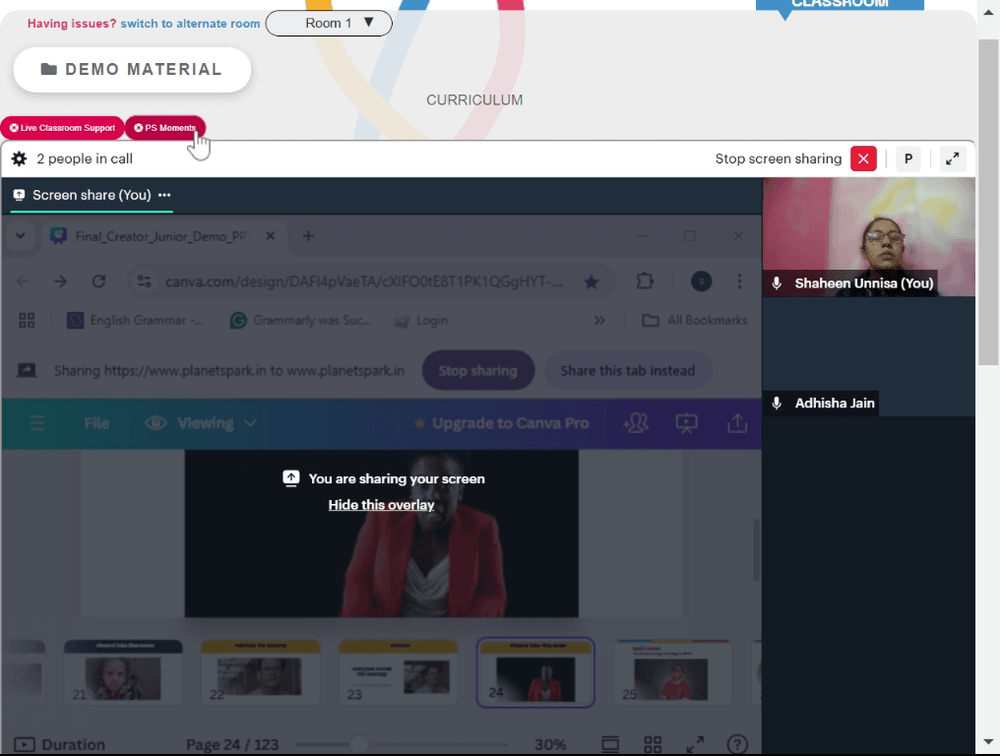Open the browser extensions puzzle icon

pos(645,281)
